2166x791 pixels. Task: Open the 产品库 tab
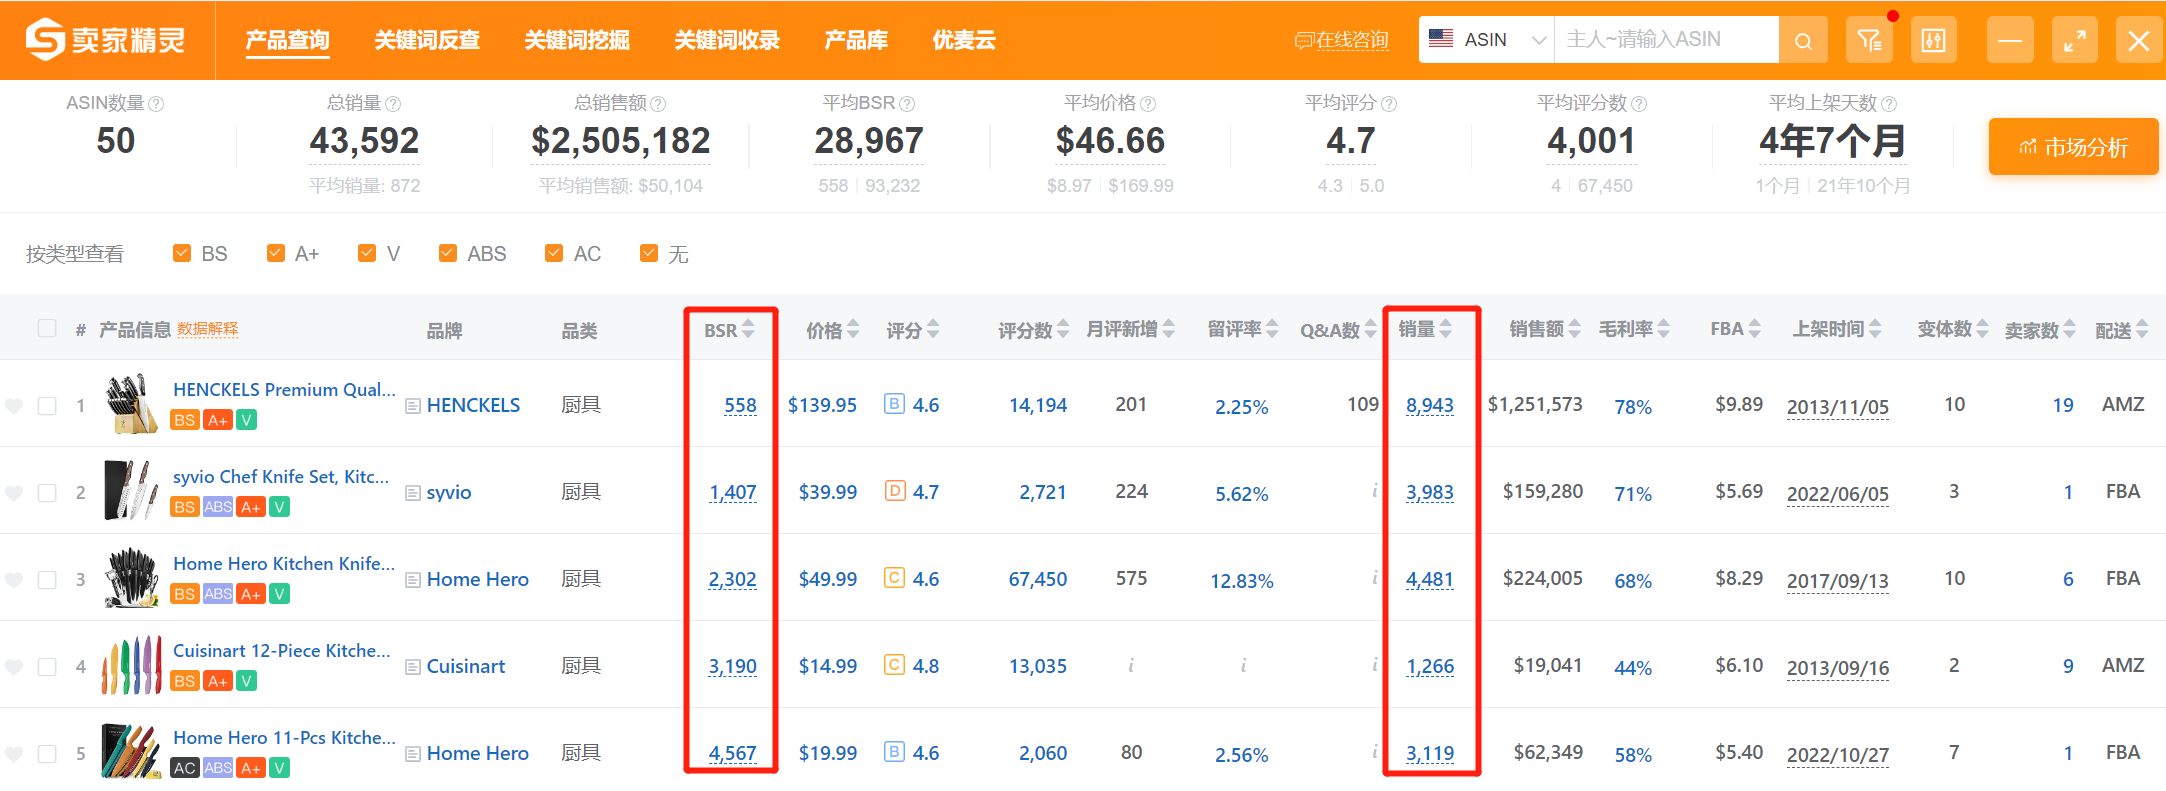856,40
